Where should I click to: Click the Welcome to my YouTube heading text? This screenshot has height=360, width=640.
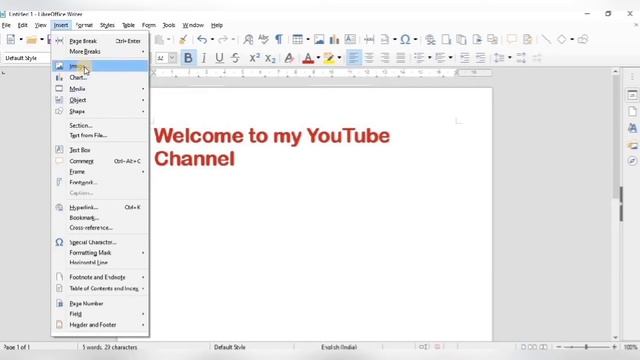[x=272, y=136]
